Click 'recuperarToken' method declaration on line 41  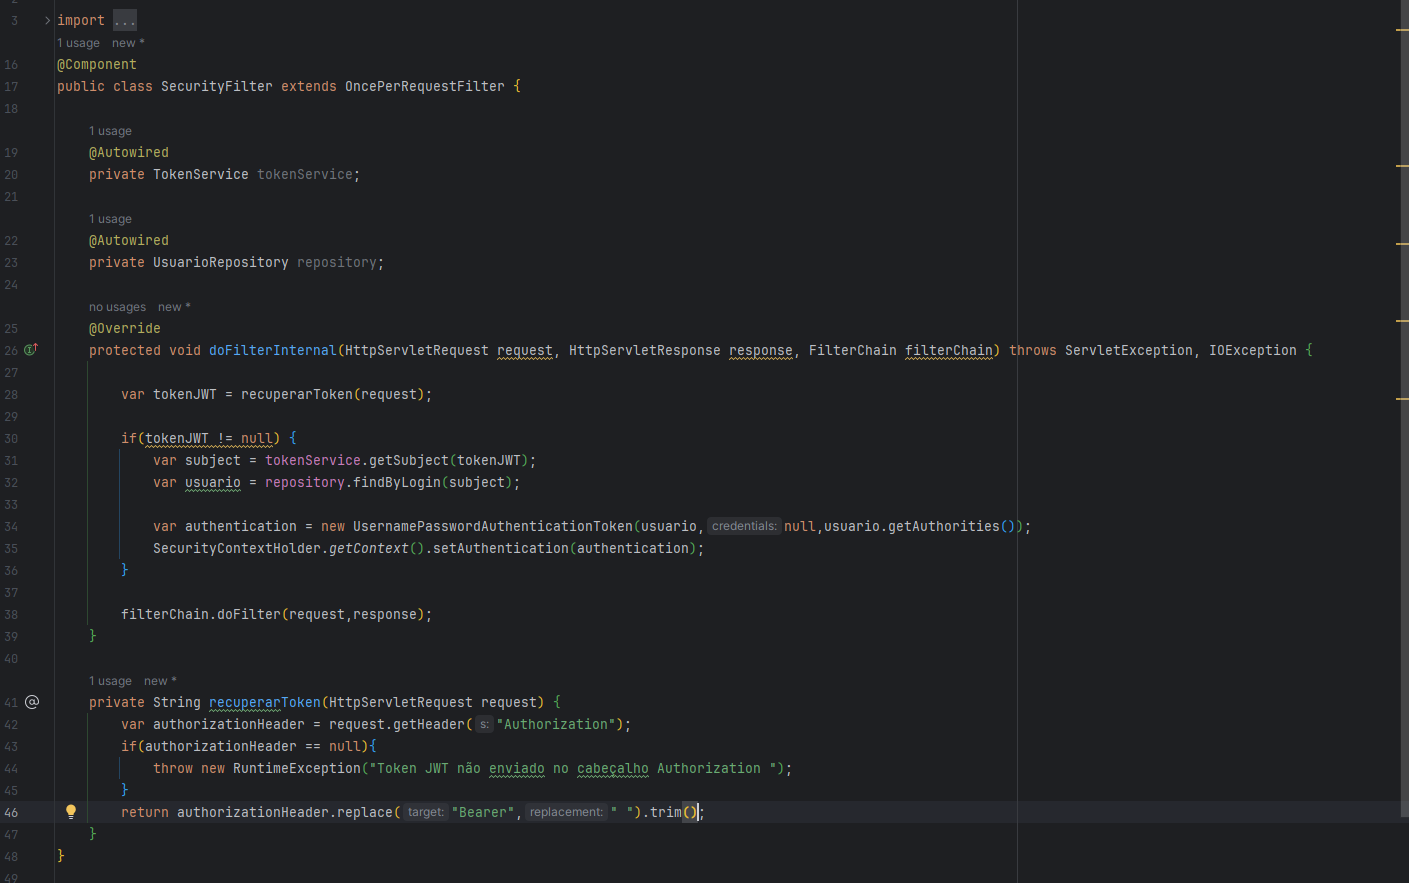[x=265, y=702]
